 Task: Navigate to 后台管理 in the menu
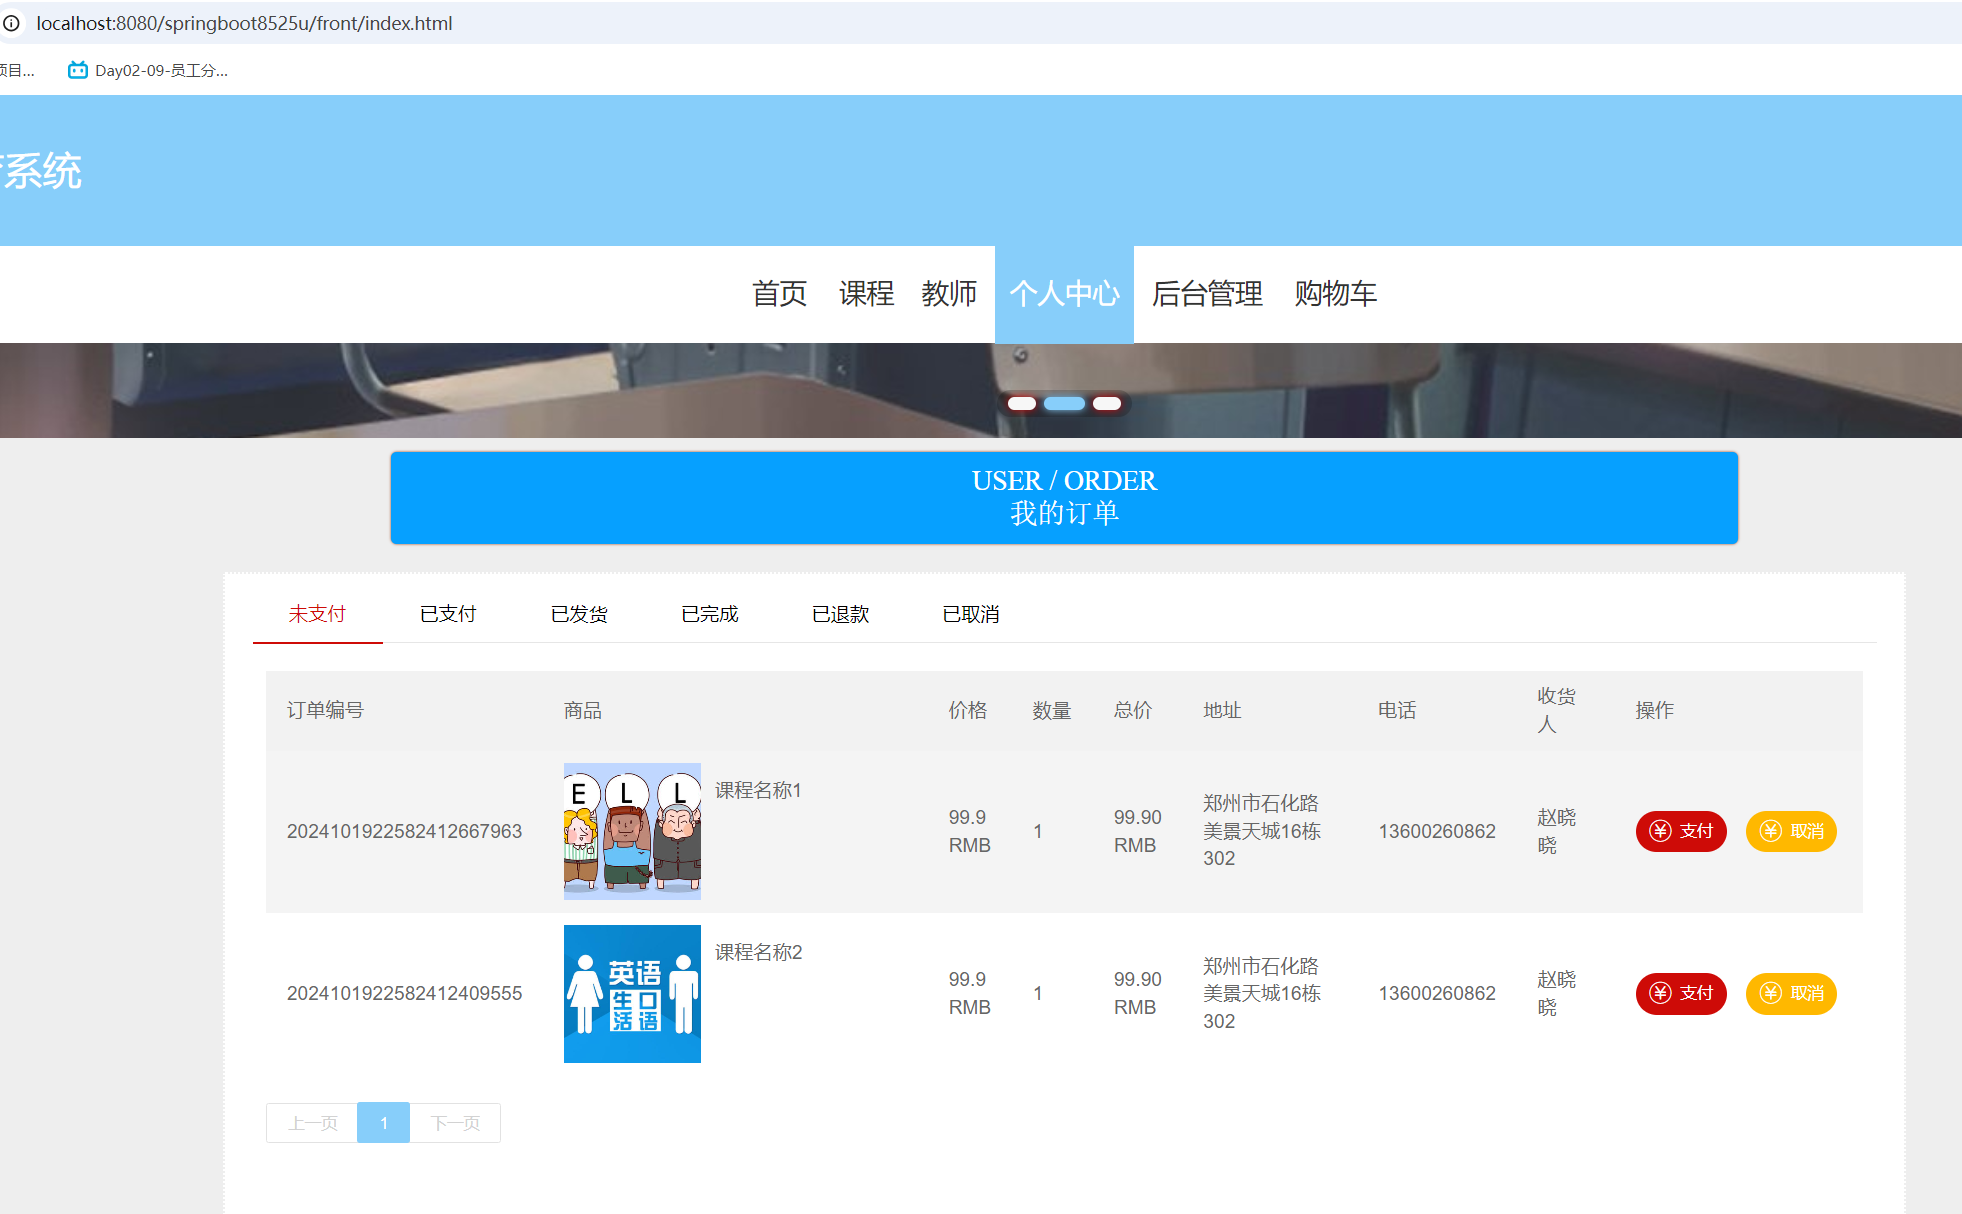[x=1206, y=294]
